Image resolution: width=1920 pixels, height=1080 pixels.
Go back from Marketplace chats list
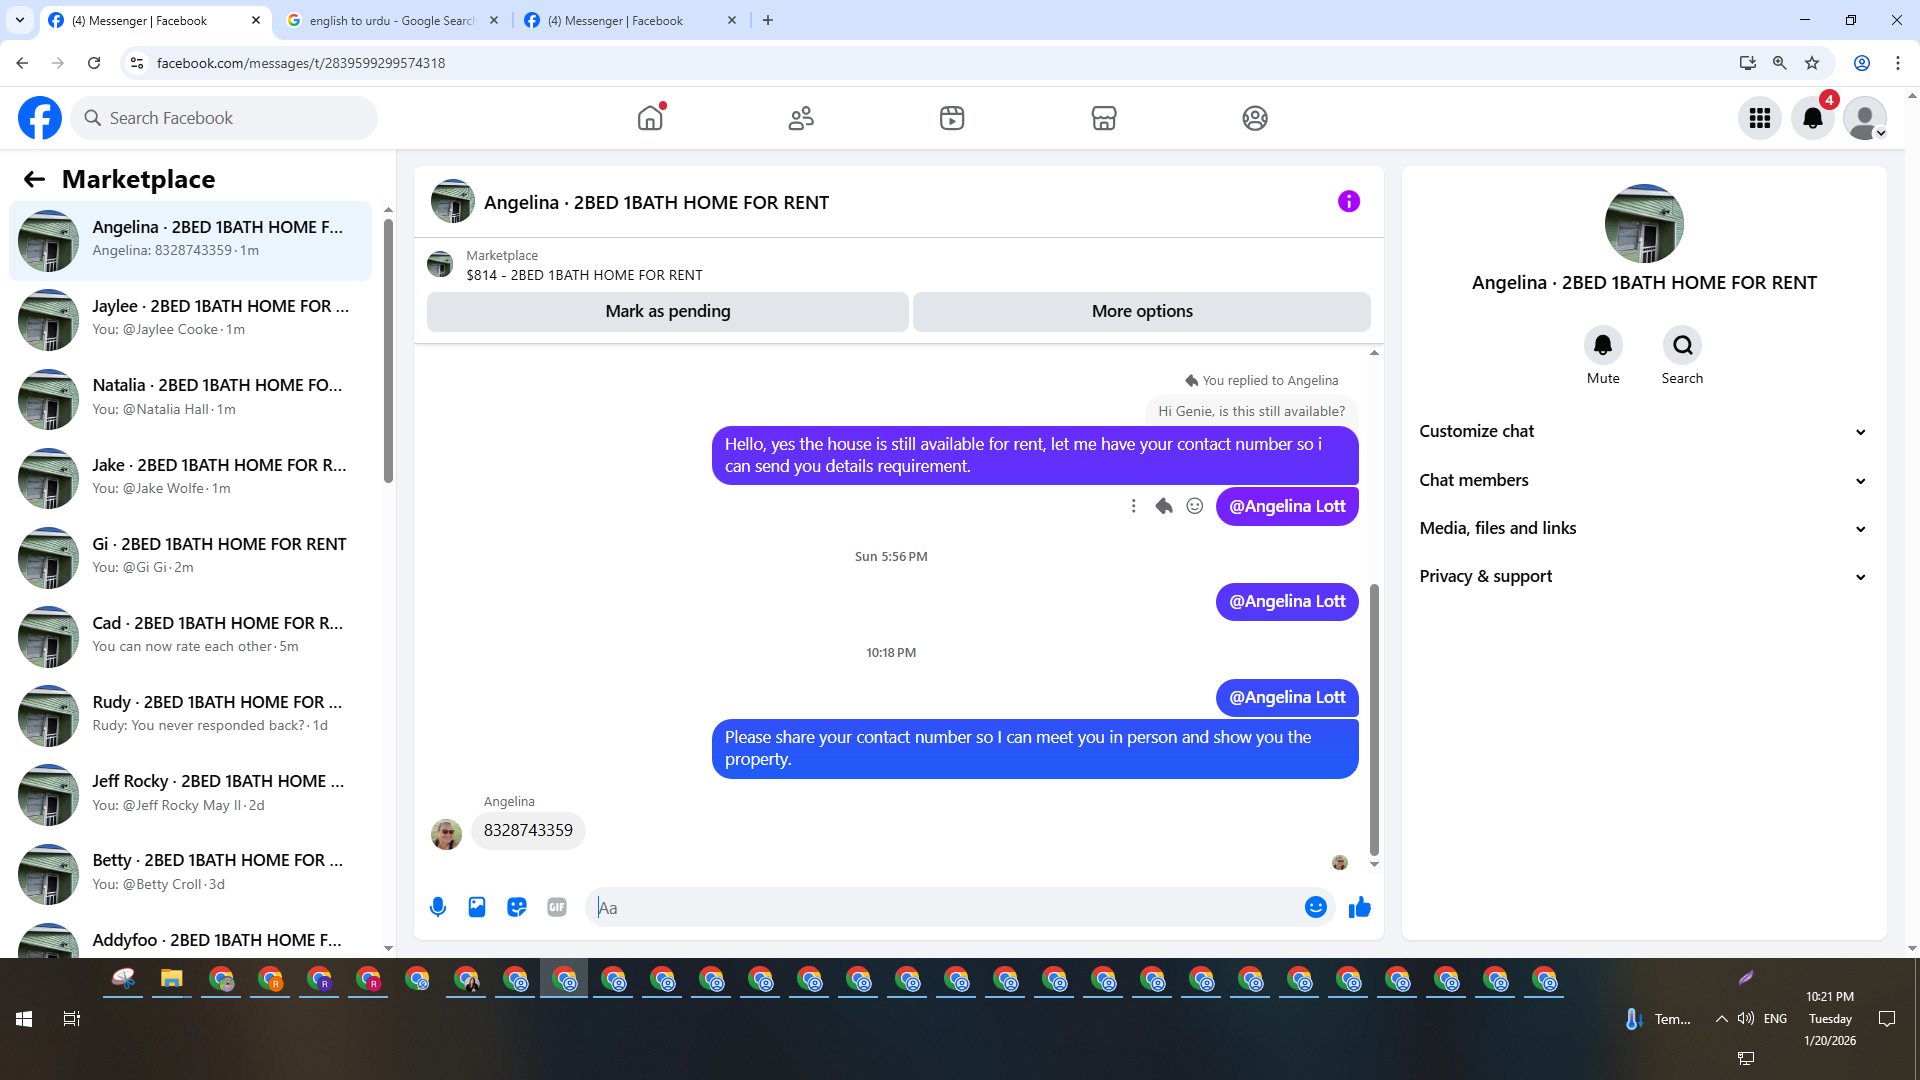[34, 179]
